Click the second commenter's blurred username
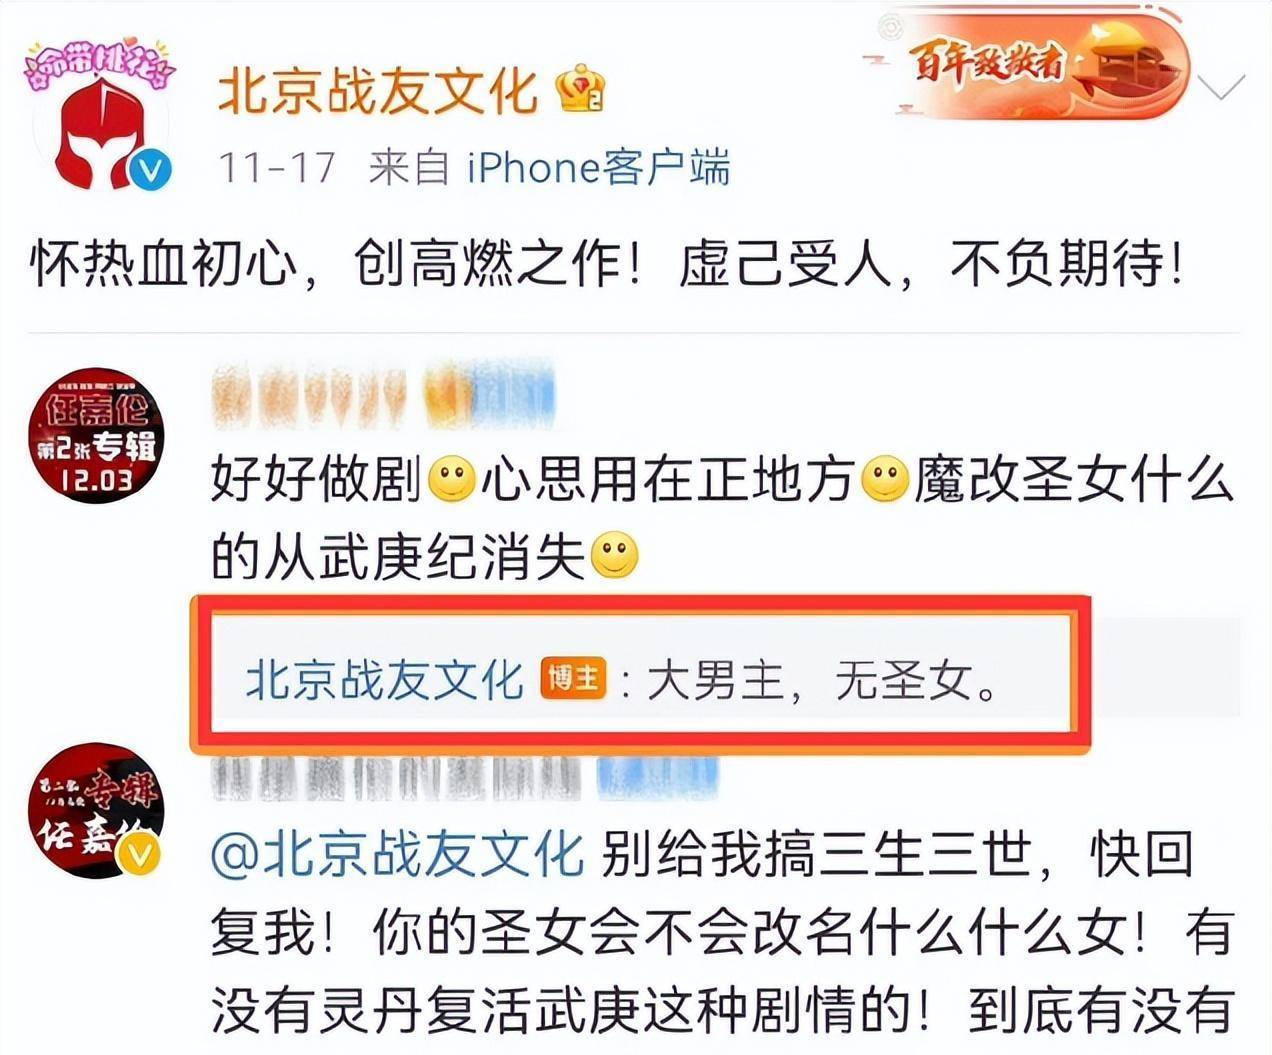This screenshot has width=1272, height=1055. tap(465, 779)
